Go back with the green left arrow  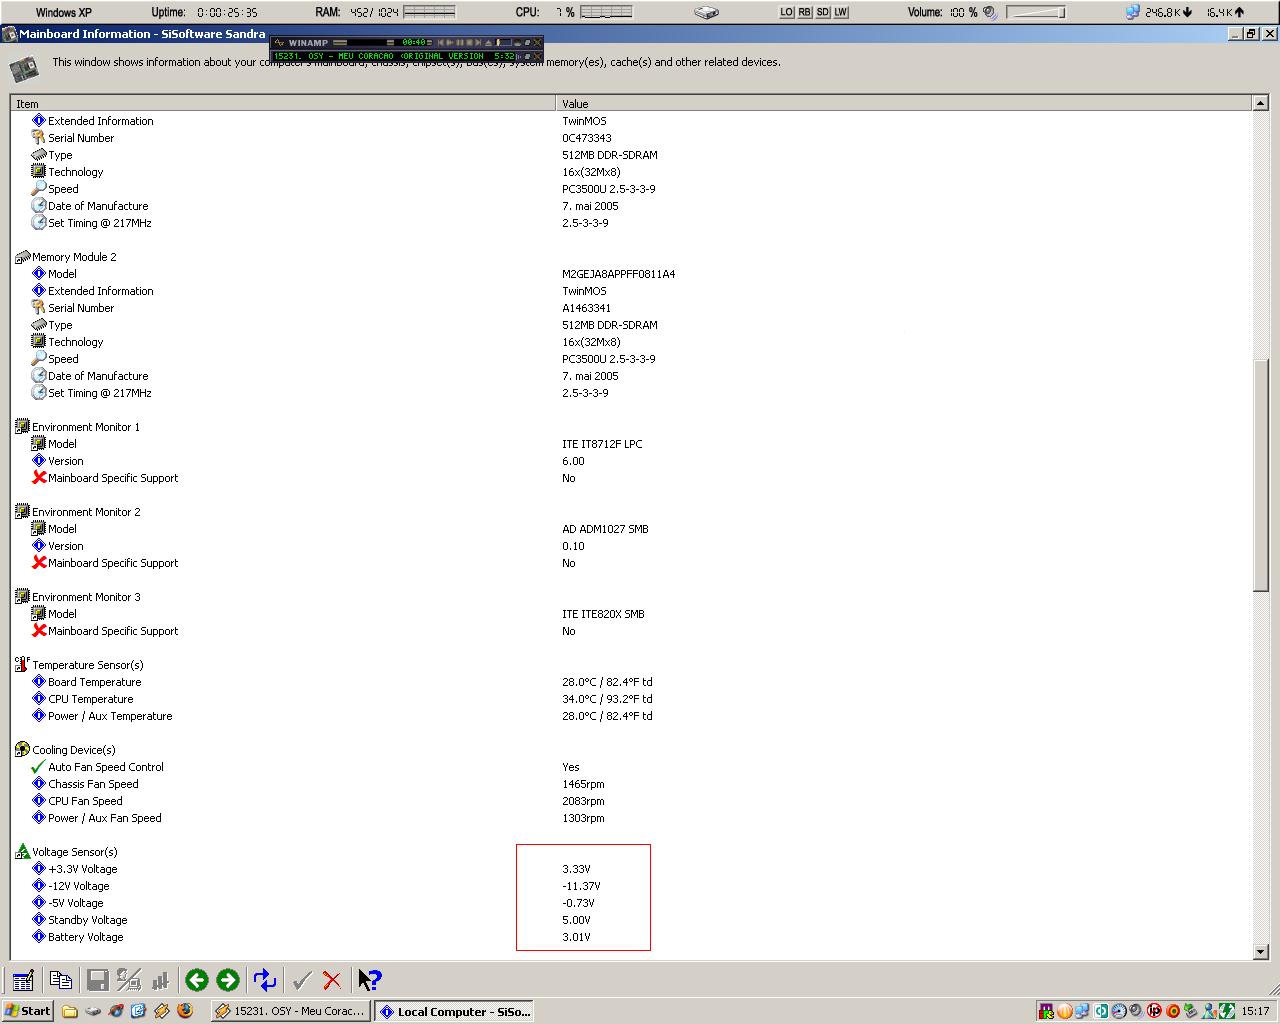pos(197,980)
